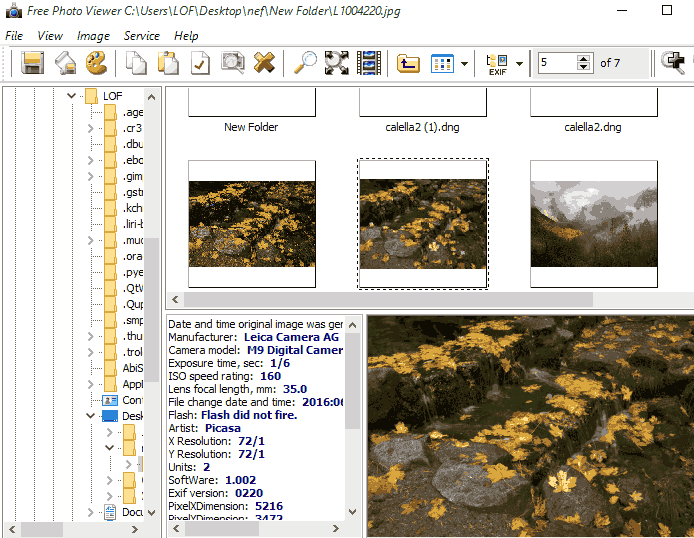Screen dimensions: 694x538
Task: Open the color palette tool
Action: (96, 63)
